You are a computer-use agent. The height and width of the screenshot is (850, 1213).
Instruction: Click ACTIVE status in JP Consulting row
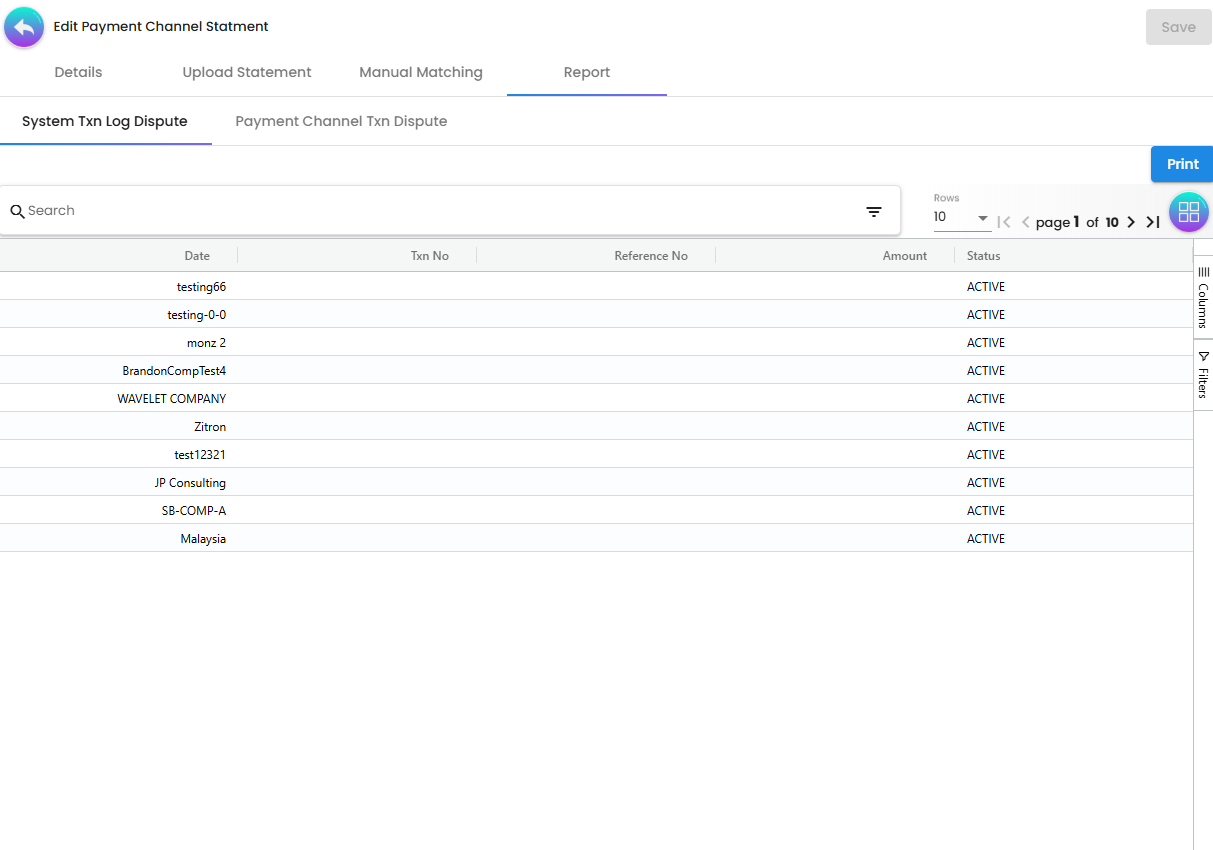[986, 483]
